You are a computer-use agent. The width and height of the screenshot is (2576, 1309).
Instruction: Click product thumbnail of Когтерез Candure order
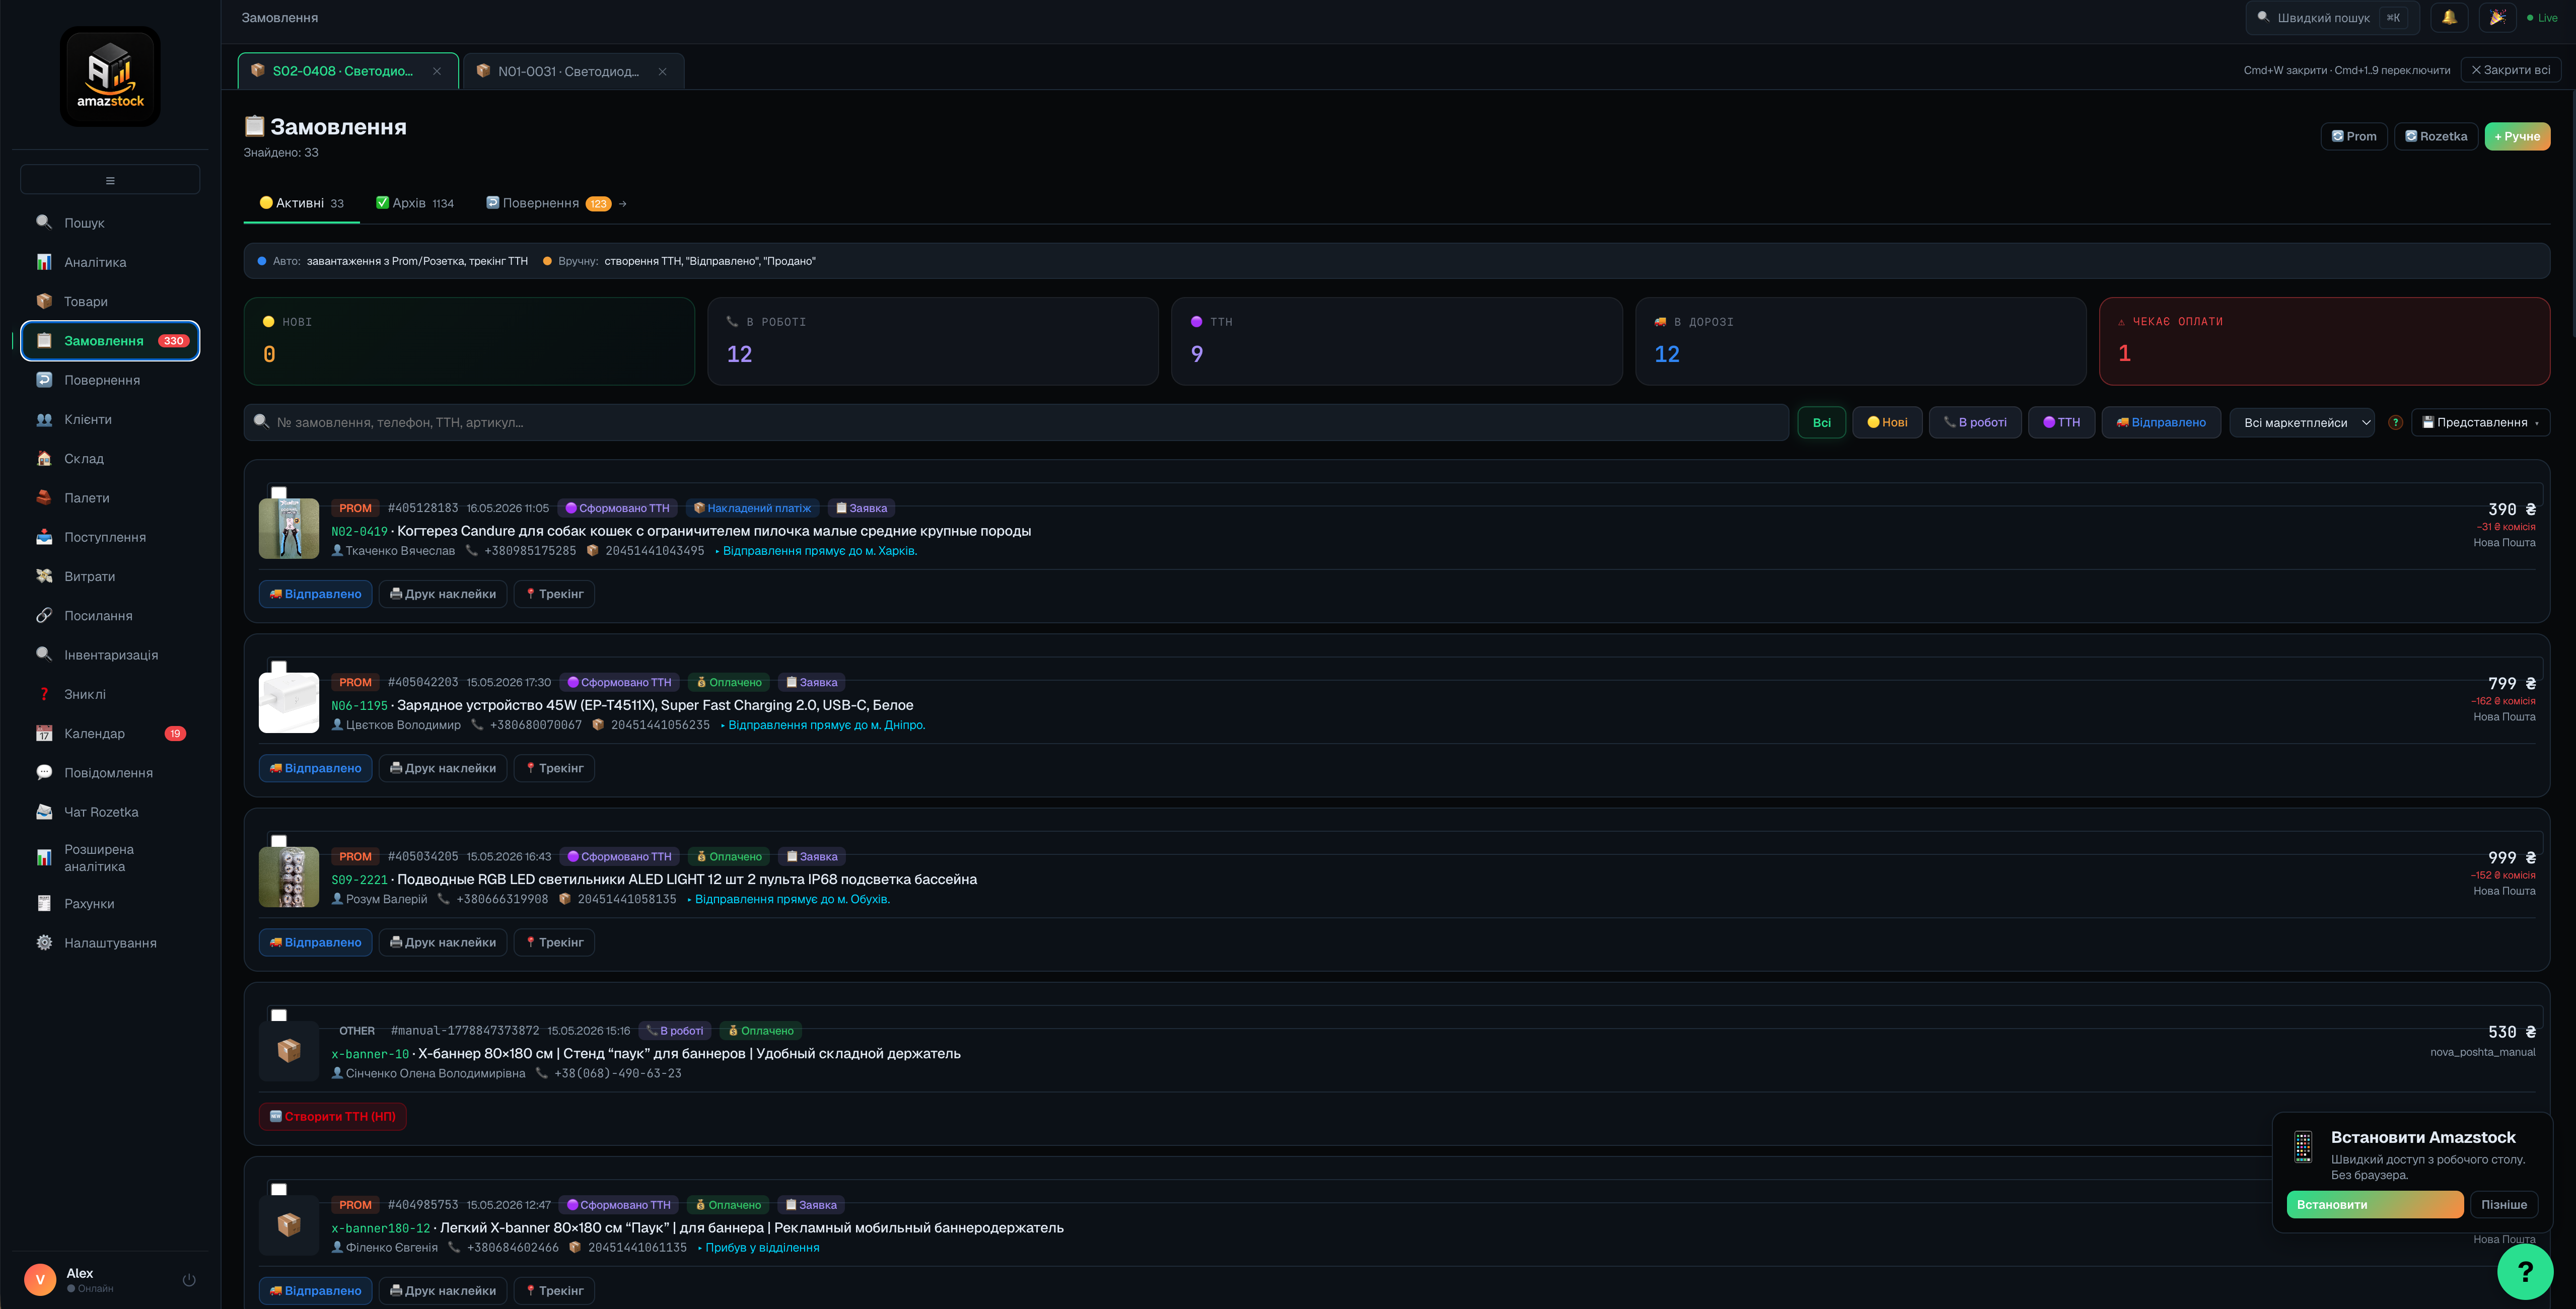point(288,528)
